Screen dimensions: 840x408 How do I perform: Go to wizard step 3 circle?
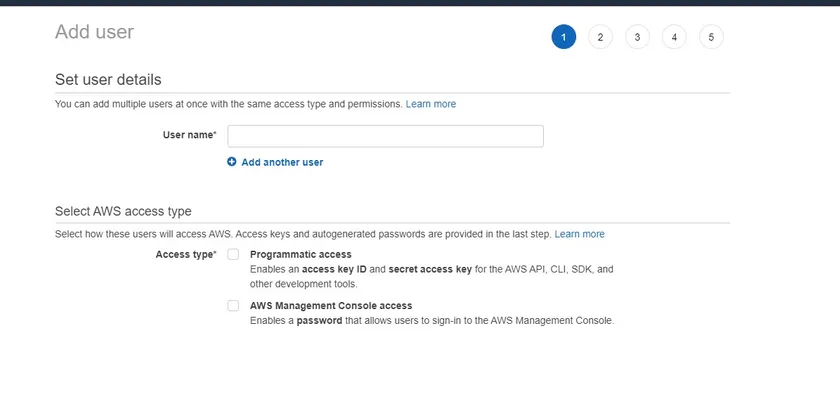pyautogui.click(x=638, y=37)
